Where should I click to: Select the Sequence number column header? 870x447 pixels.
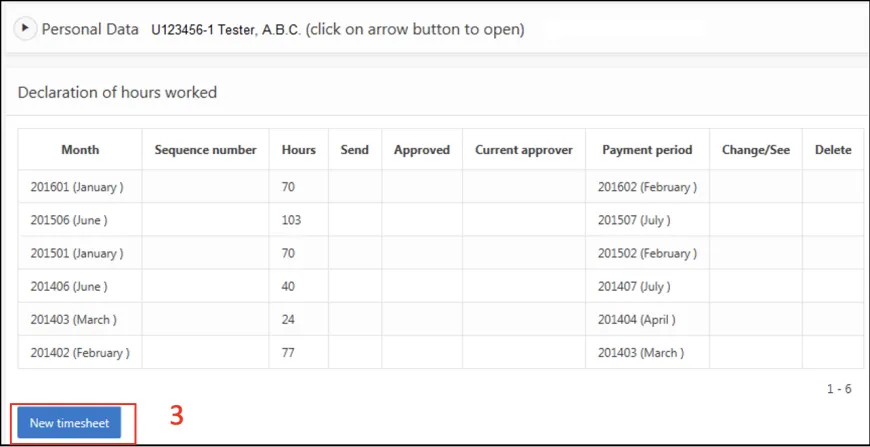click(206, 150)
